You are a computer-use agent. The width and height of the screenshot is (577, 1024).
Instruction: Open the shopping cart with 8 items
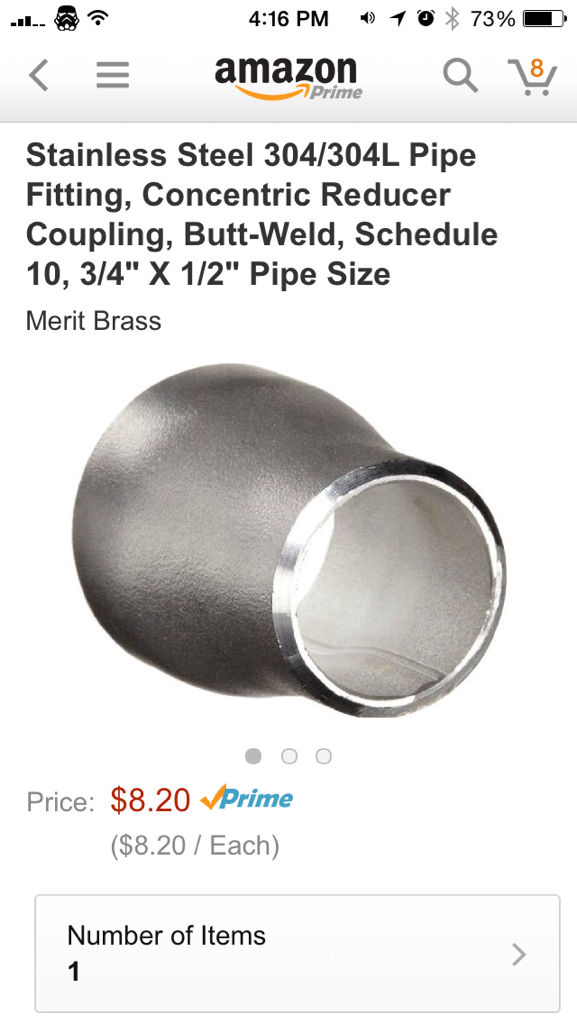(x=532, y=76)
